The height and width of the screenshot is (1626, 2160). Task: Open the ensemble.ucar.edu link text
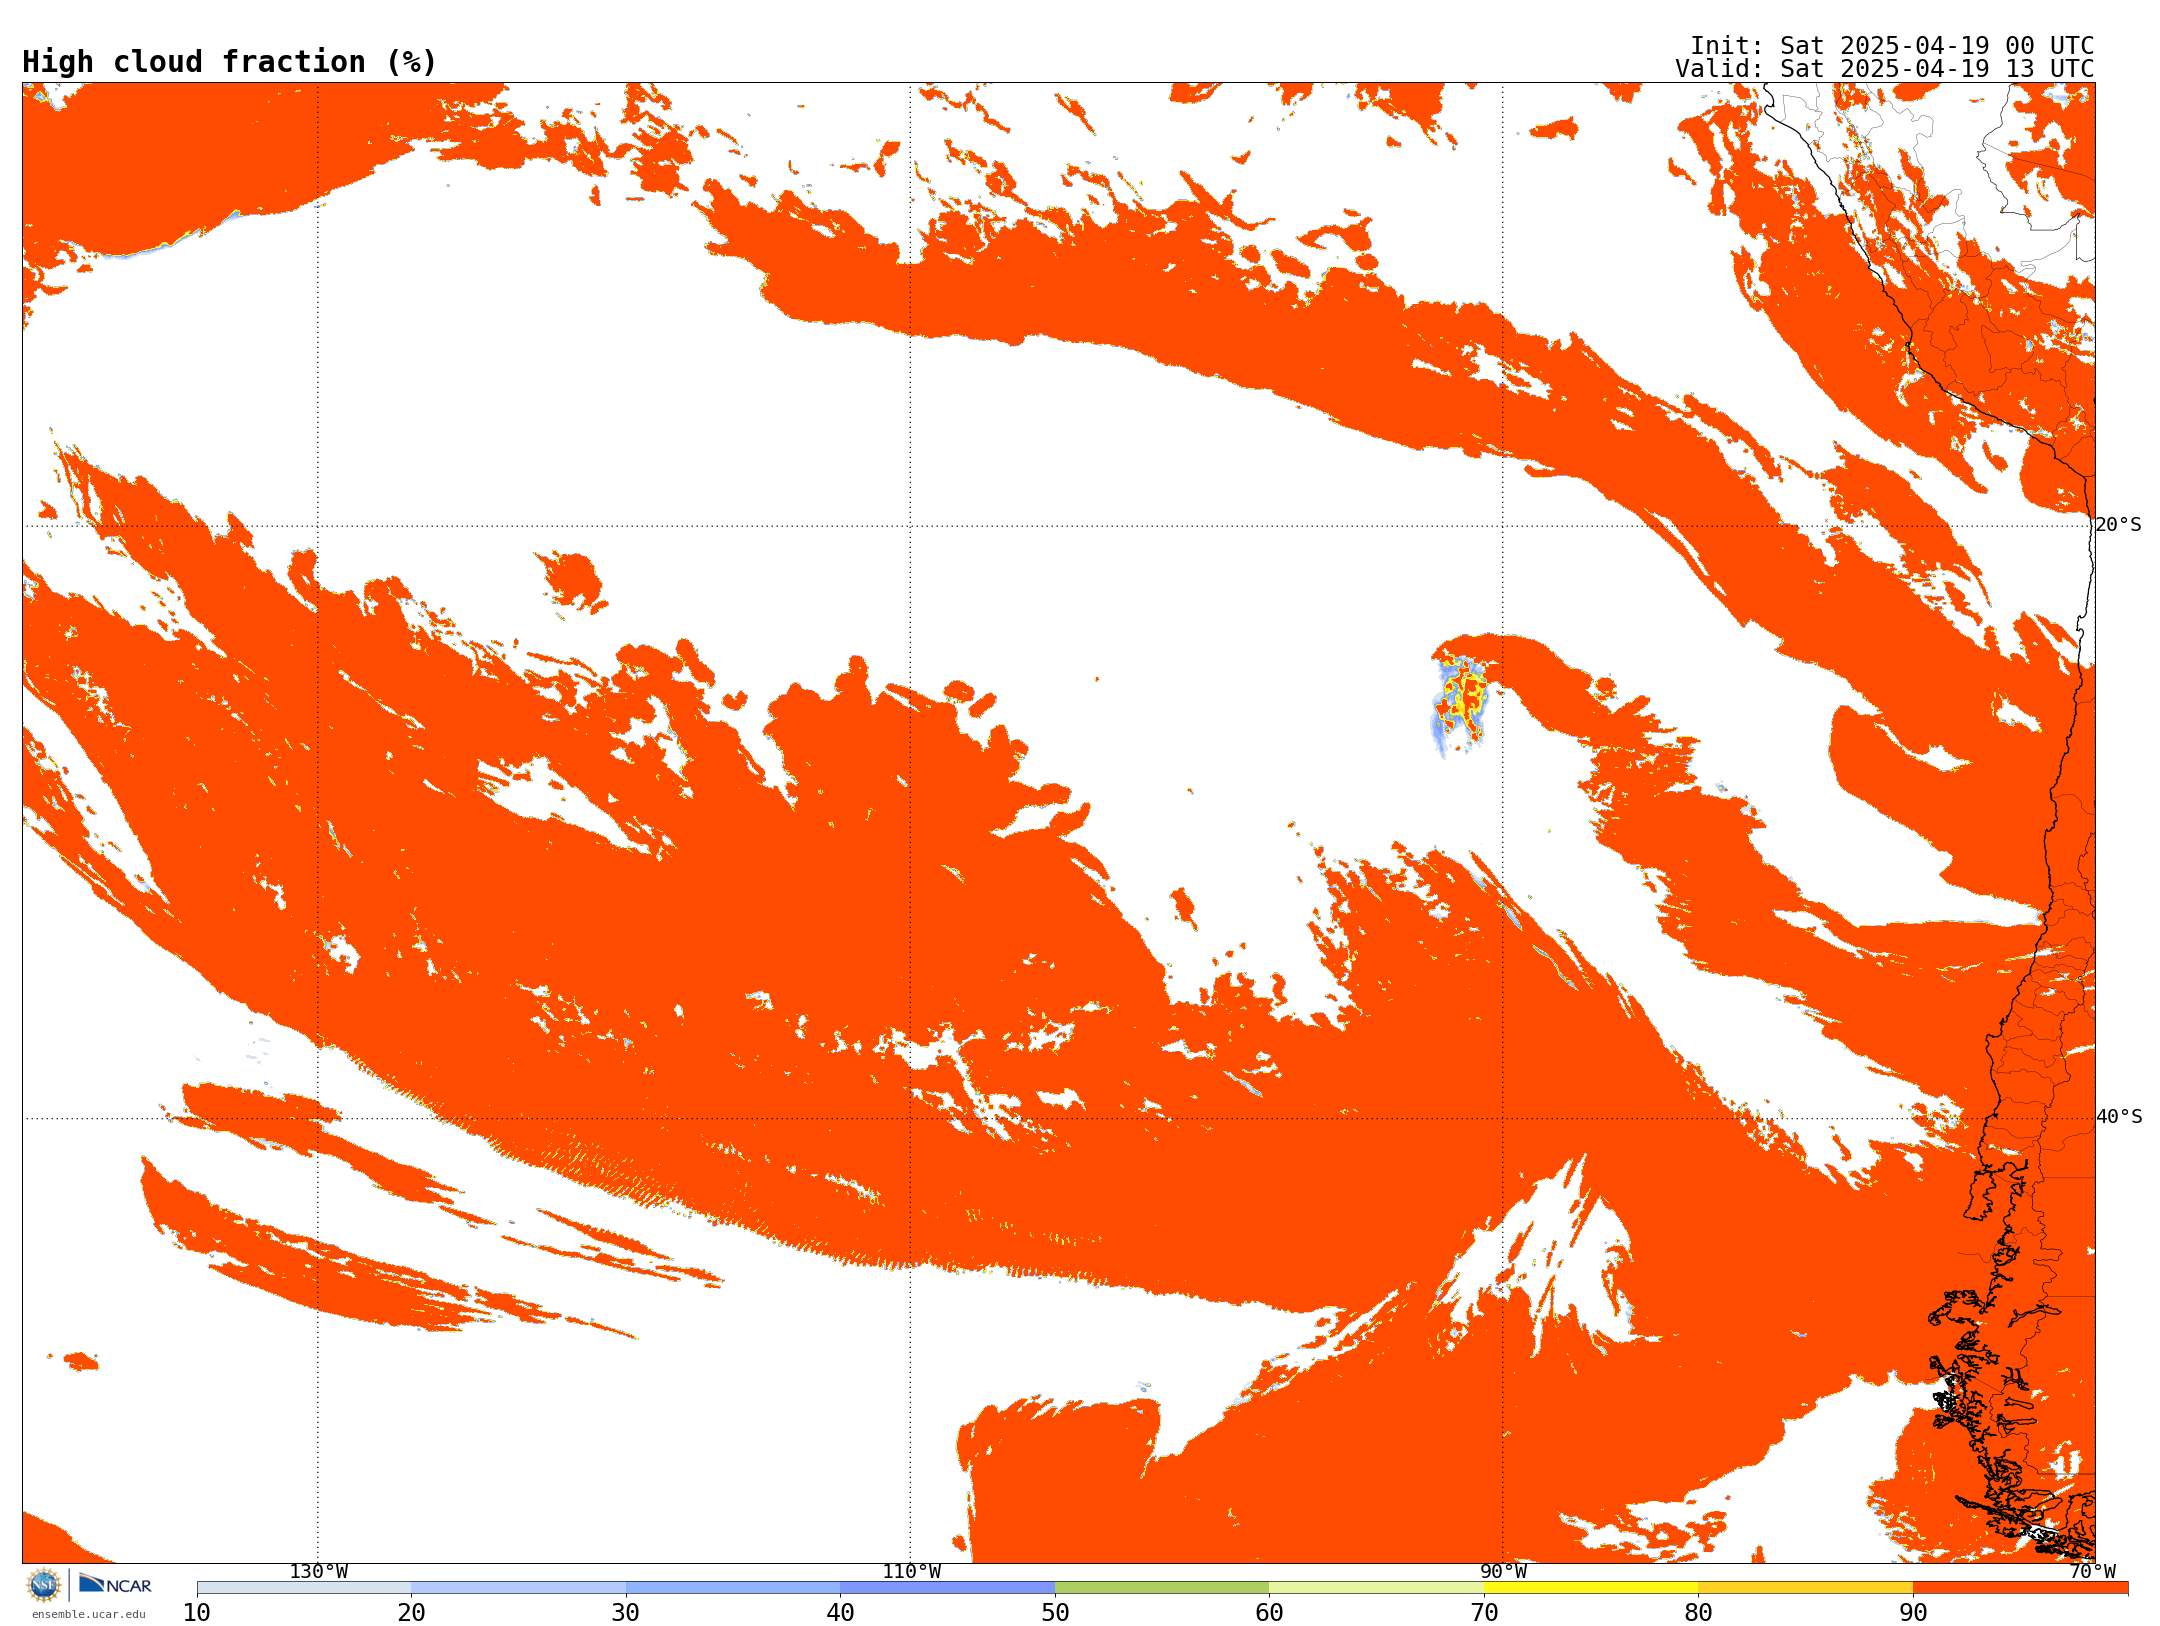pyautogui.click(x=89, y=1614)
